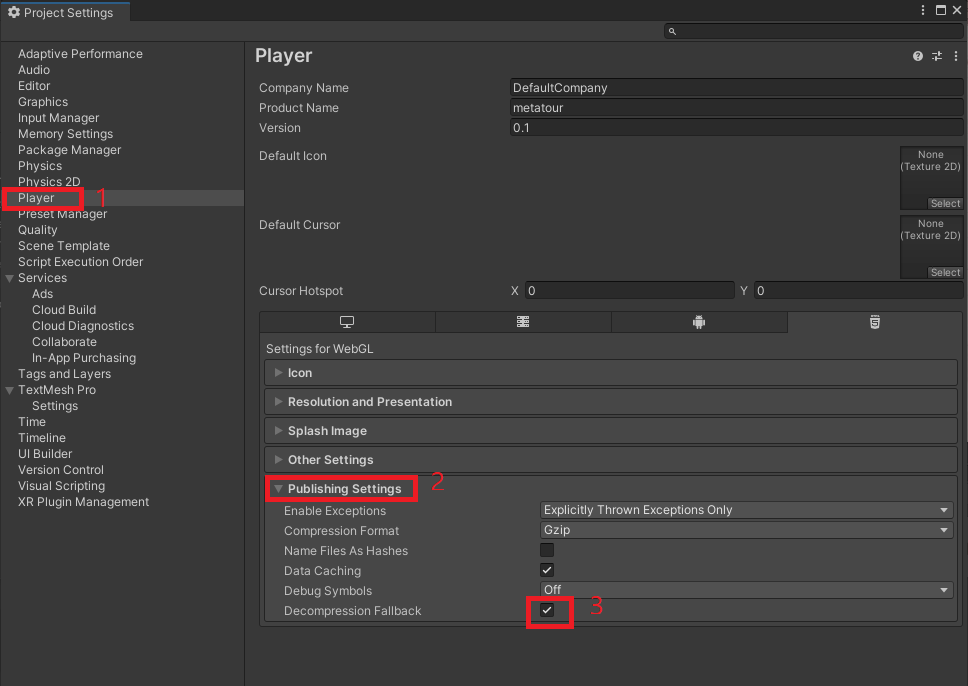The width and height of the screenshot is (968, 686).
Task: Open Audio settings
Action: pos(34,70)
